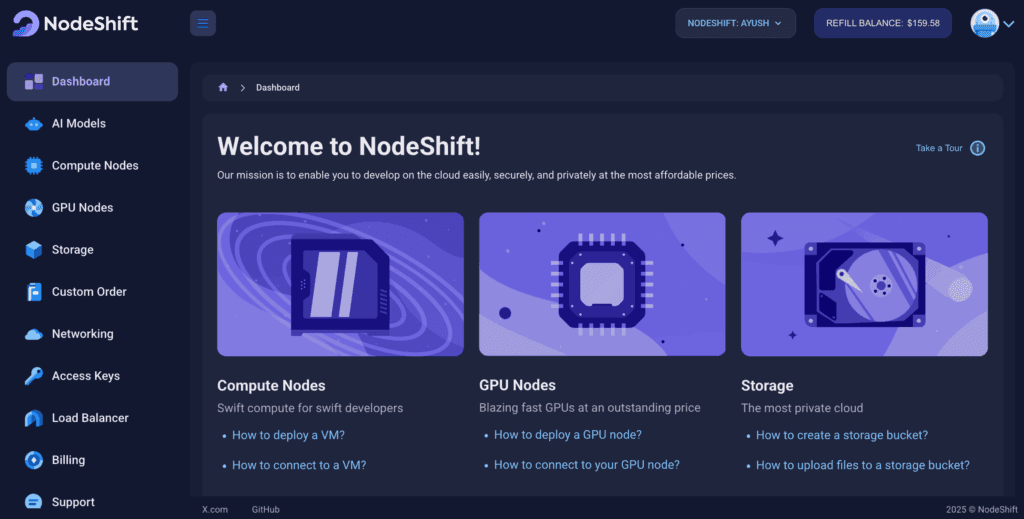Select Custom Order from the sidebar
The height and width of the screenshot is (519, 1024).
89,292
